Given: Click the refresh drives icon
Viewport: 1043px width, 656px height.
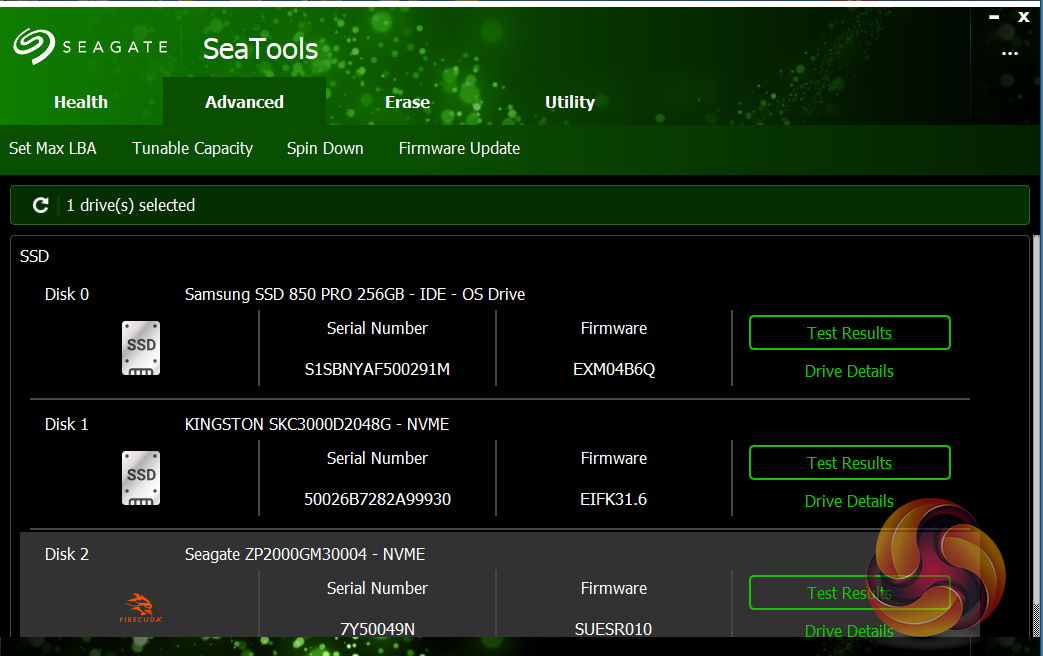Looking at the screenshot, I should (x=41, y=205).
